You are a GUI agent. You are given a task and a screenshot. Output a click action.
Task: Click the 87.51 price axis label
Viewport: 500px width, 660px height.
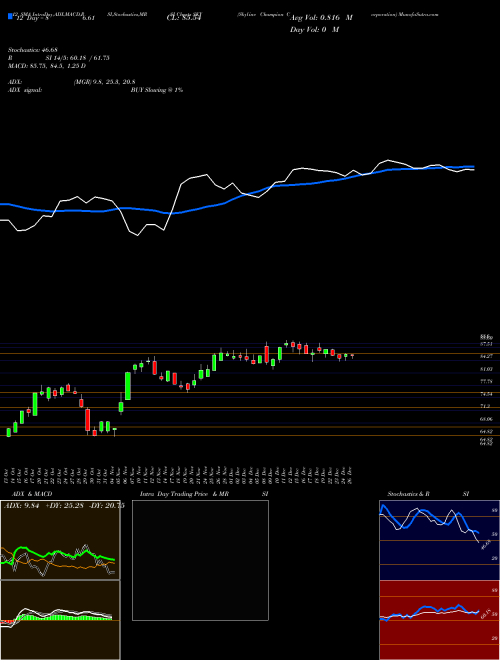click(x=486, y=344)
